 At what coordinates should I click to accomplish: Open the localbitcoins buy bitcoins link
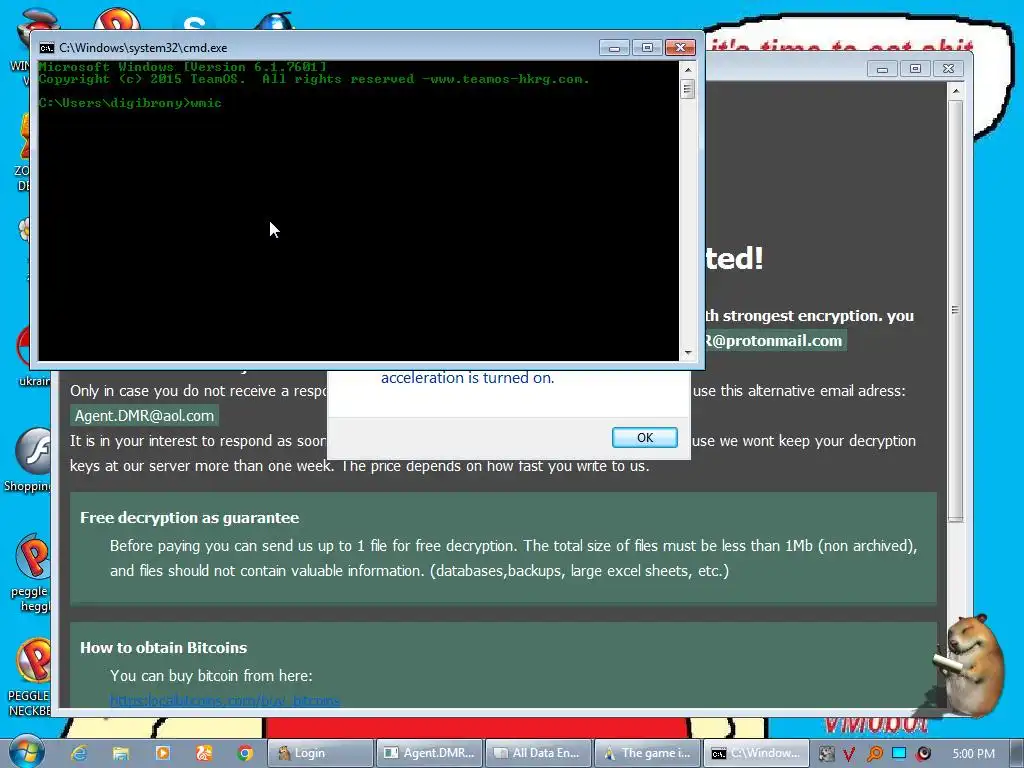coord(225,700)
